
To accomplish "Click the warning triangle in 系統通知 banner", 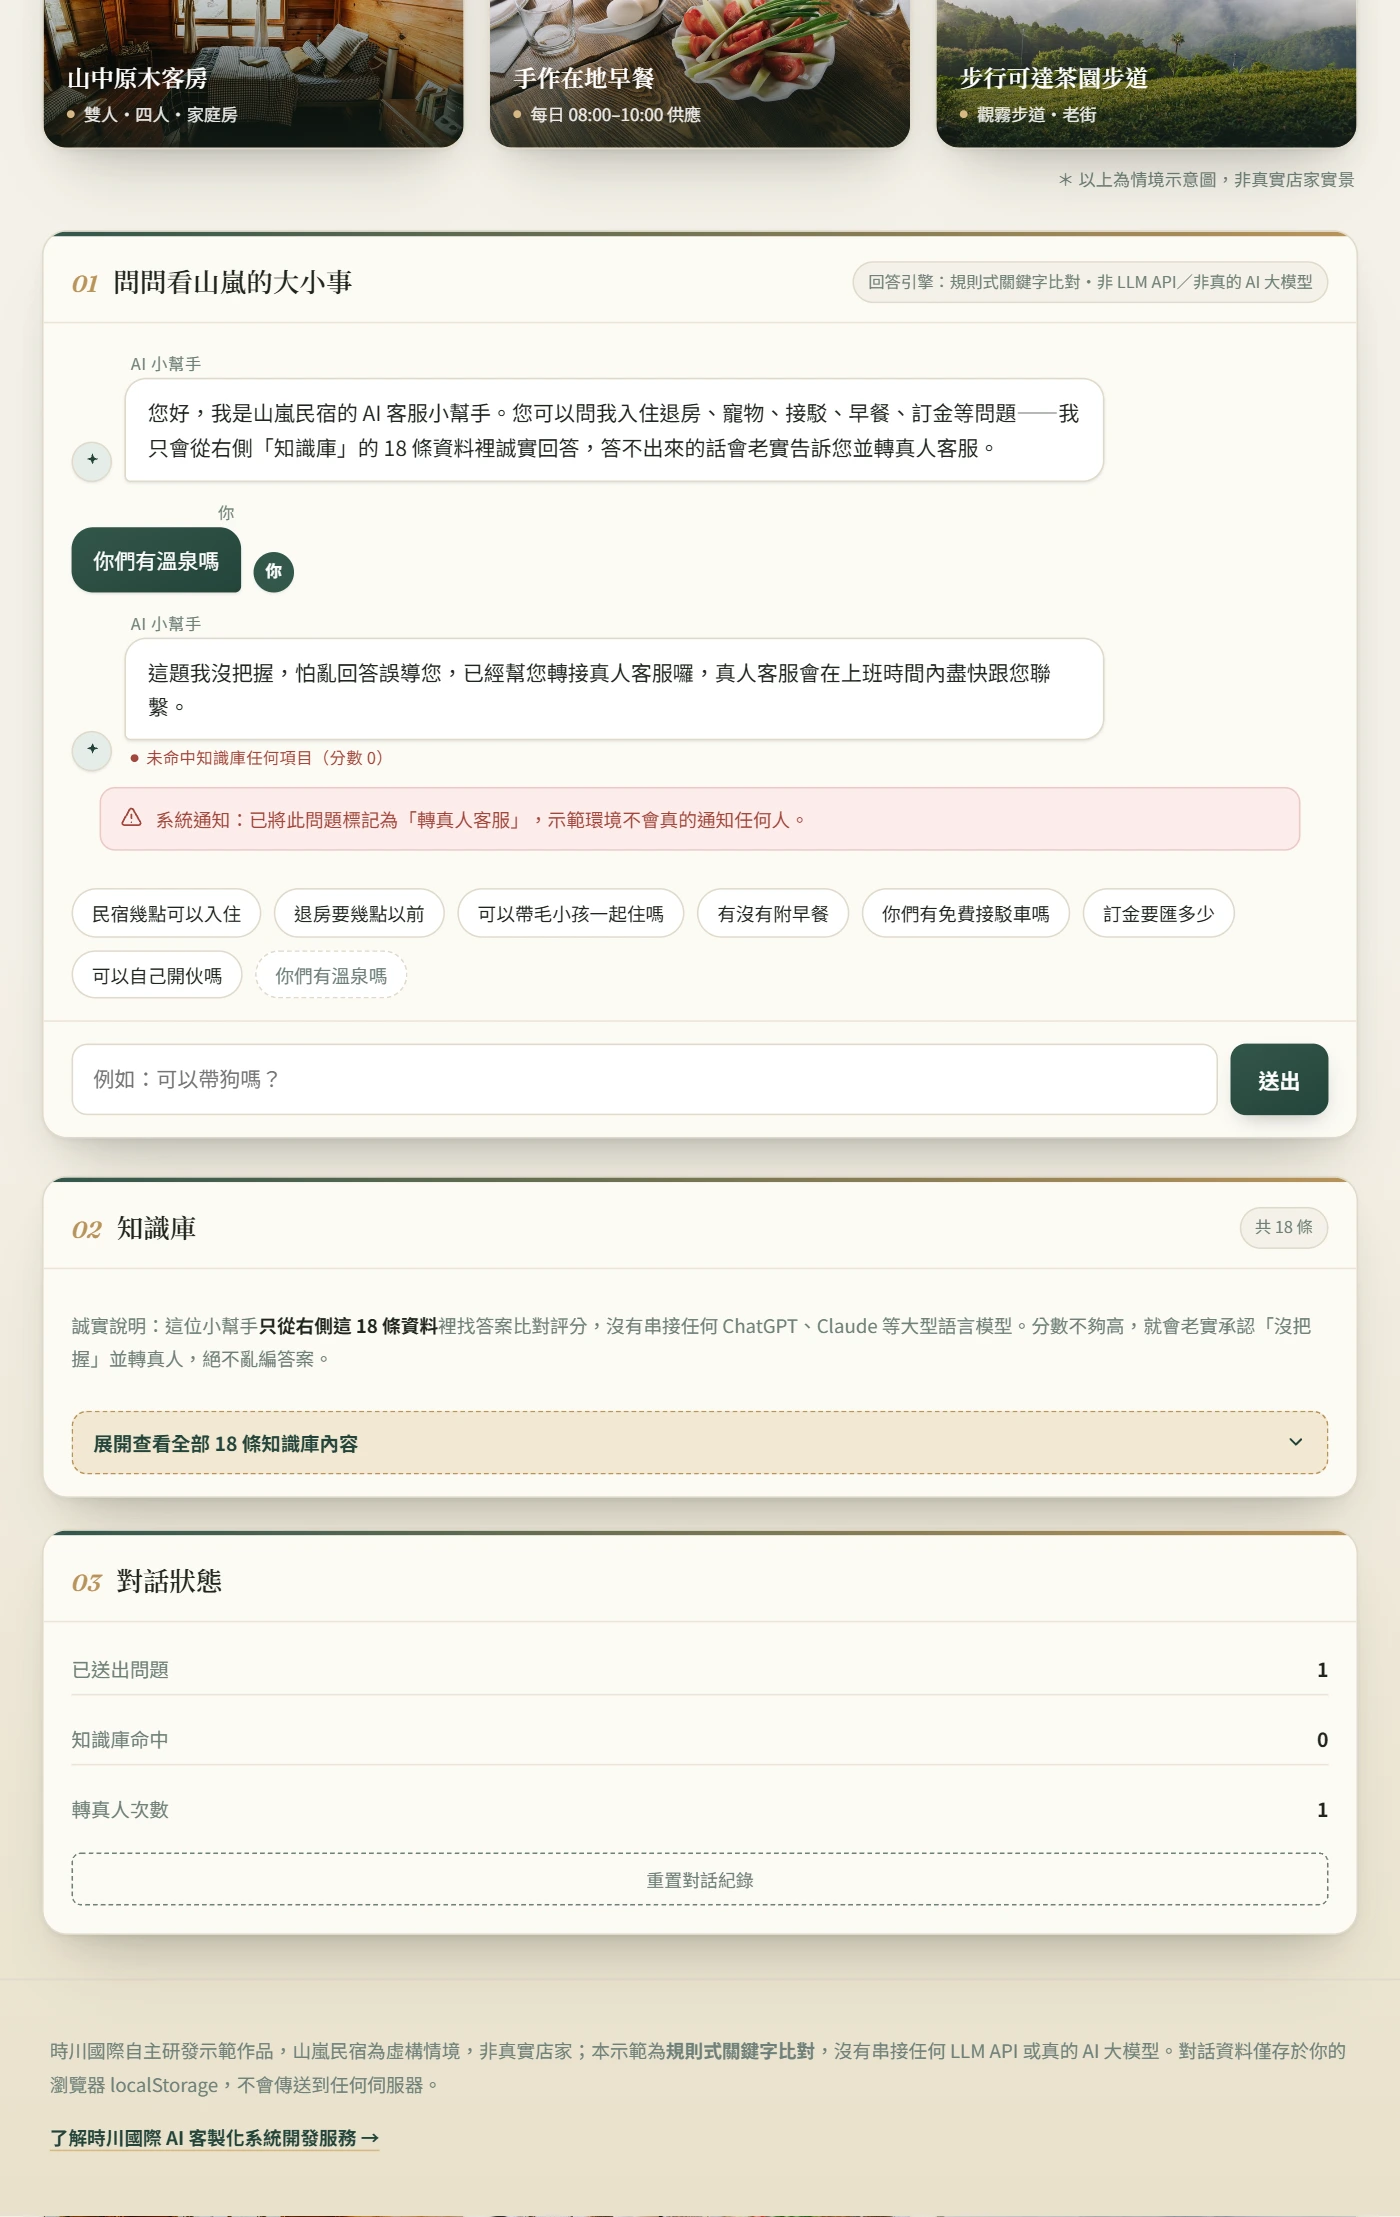I will 131,819.
